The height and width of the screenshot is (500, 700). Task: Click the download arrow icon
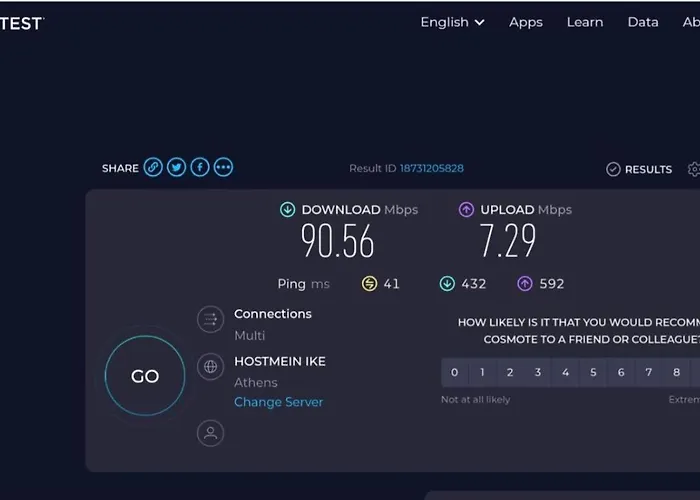(x=287, y=210)
